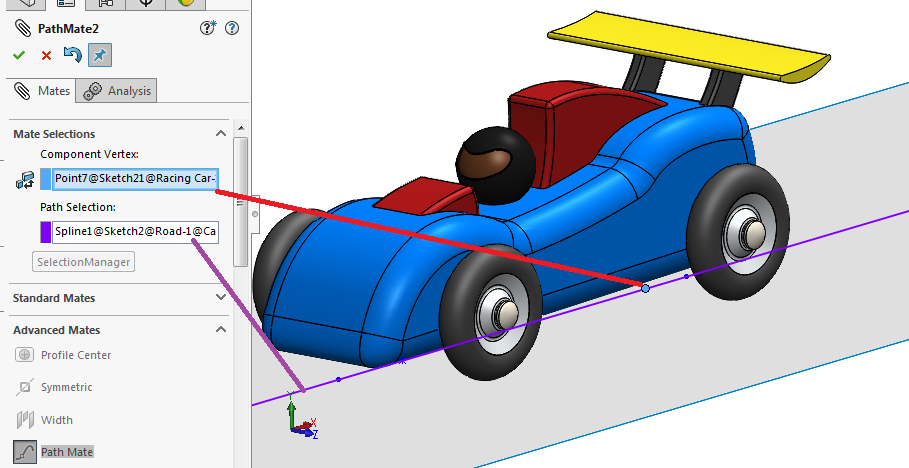Click the yellow rear spoiler of the car
The width and height of the screenshot is (909, 468).
tap(689, 47)
